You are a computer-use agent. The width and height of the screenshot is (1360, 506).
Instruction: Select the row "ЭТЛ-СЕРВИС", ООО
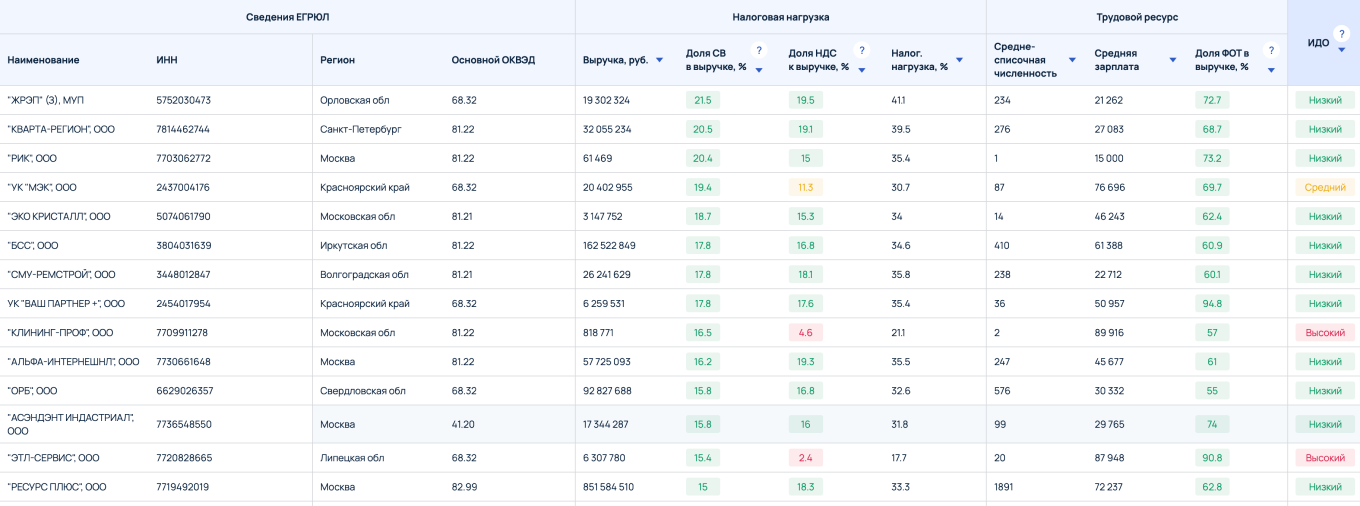click(680, 458)
